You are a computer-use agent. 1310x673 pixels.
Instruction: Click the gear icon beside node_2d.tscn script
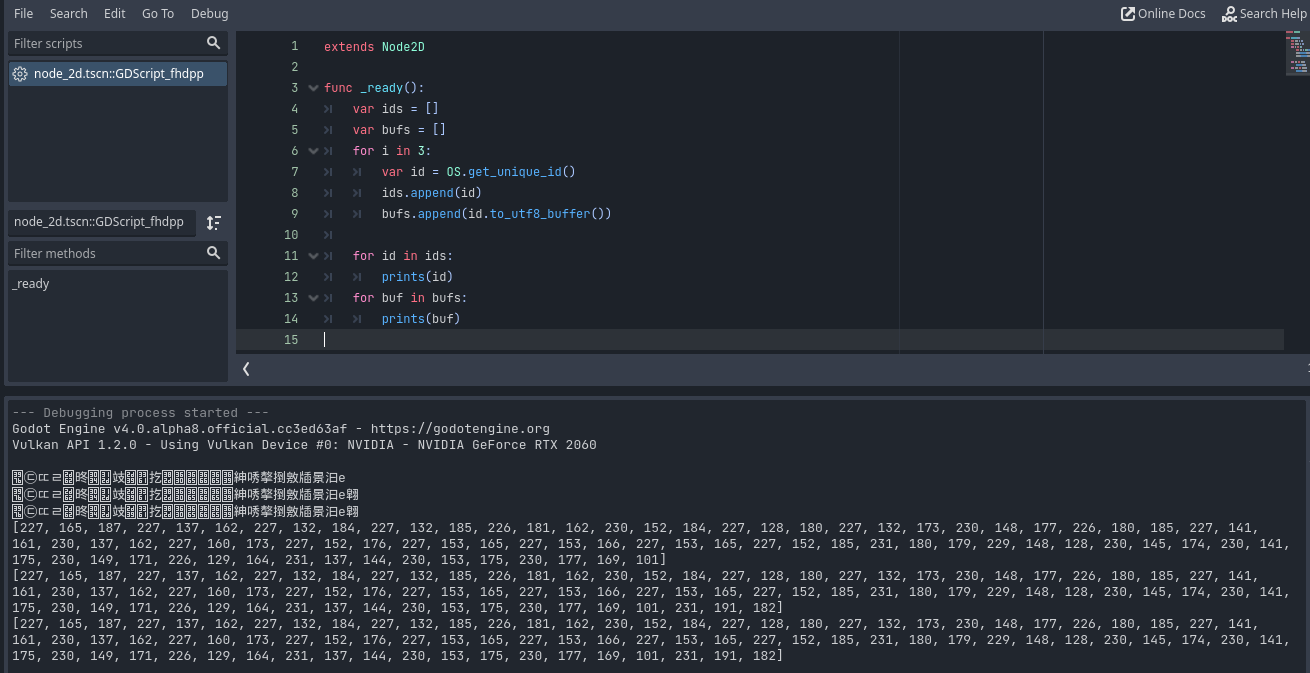click(x=19, y=73)
